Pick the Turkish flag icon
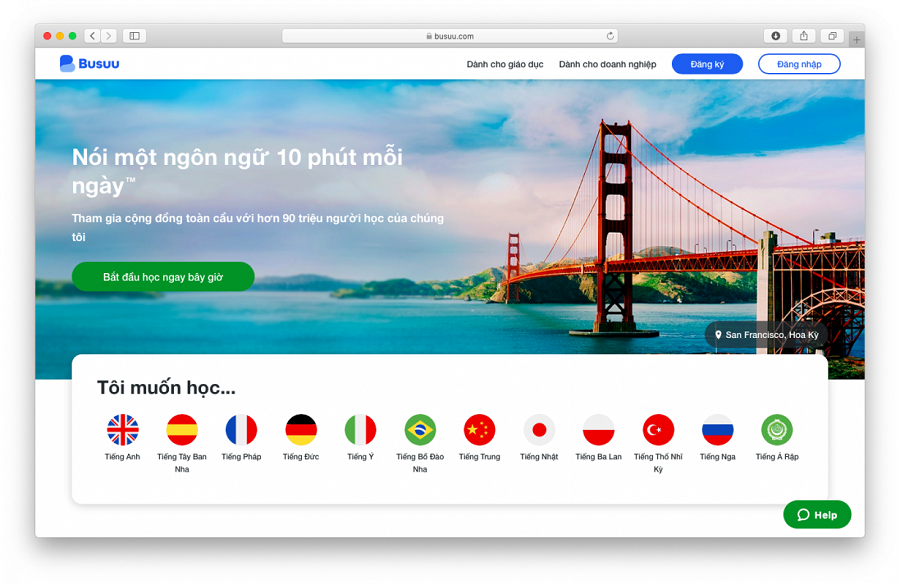The image size is (900, 584). (x=658, y=430)
